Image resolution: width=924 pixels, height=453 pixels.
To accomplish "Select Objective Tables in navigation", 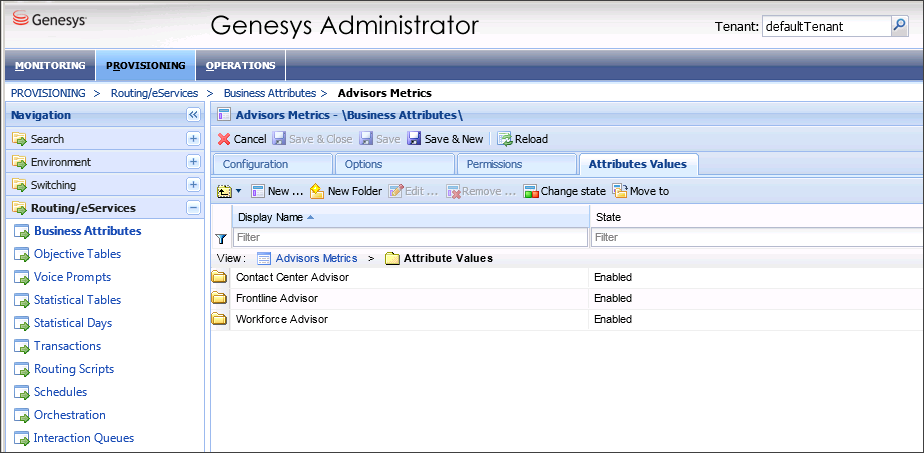I will [77, 254].
